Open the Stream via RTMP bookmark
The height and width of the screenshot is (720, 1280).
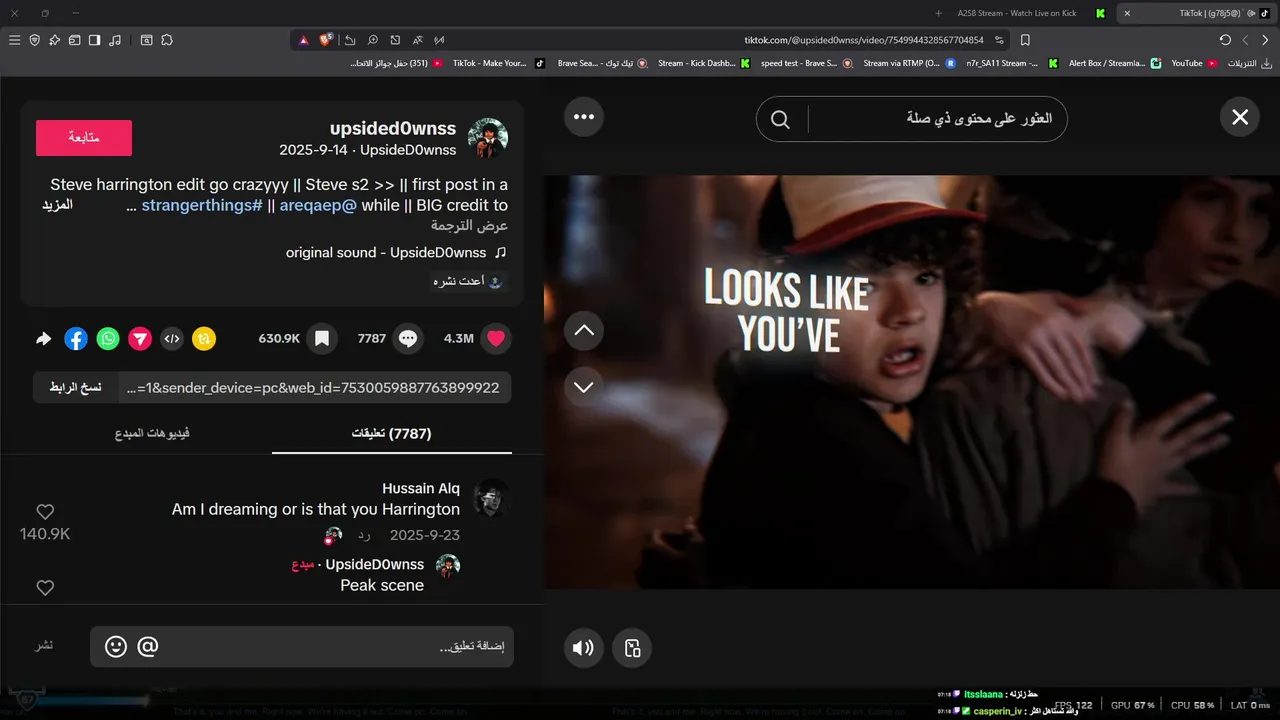point(909,63)
